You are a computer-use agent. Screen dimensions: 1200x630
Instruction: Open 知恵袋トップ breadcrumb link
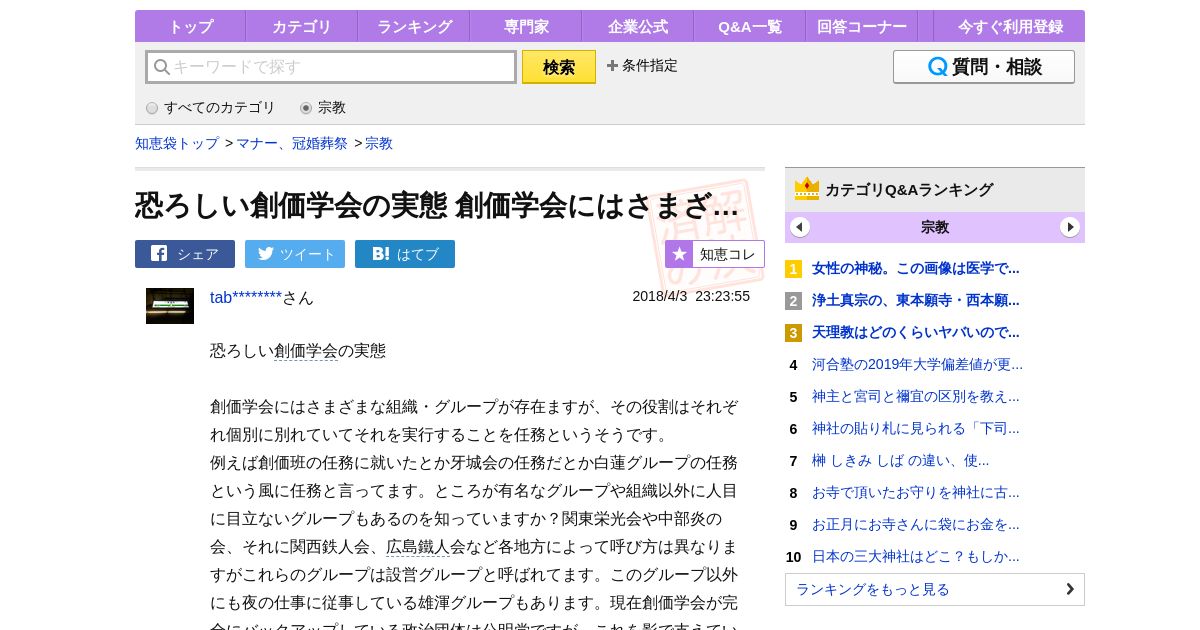(177, 143)
